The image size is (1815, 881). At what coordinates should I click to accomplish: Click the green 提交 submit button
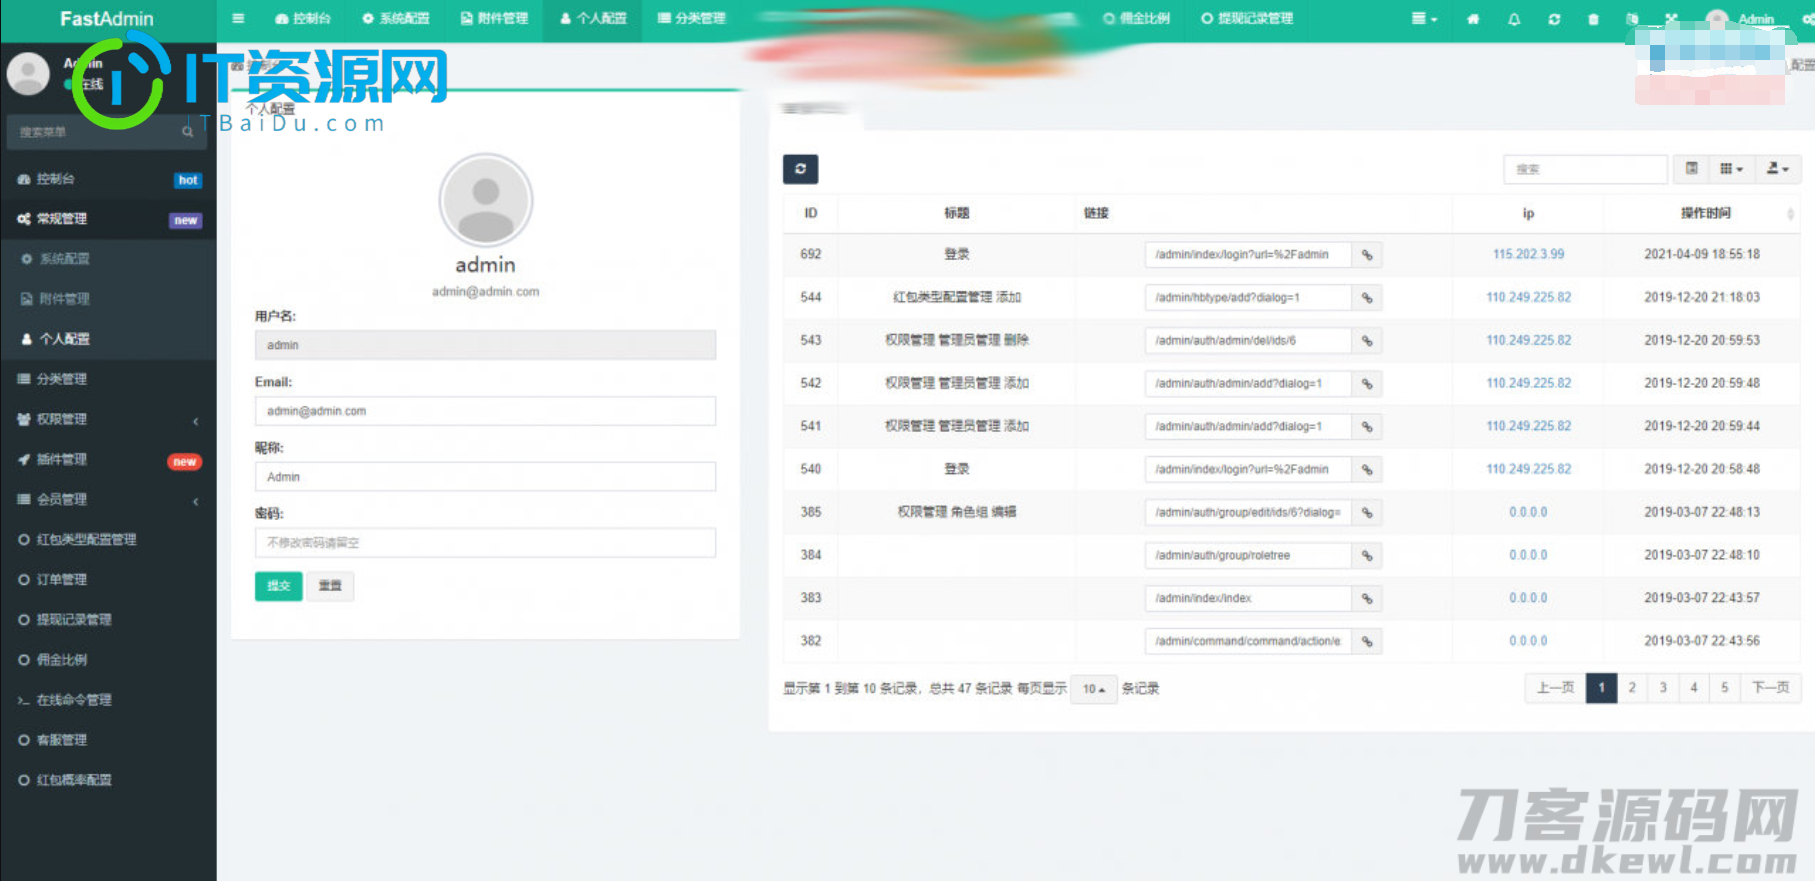point(278,586)
